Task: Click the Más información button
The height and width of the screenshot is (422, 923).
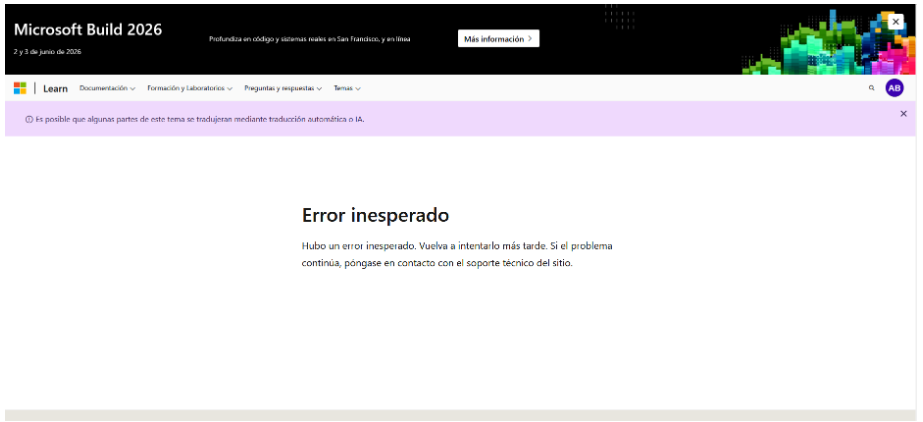Action: [x=498, y=39]
